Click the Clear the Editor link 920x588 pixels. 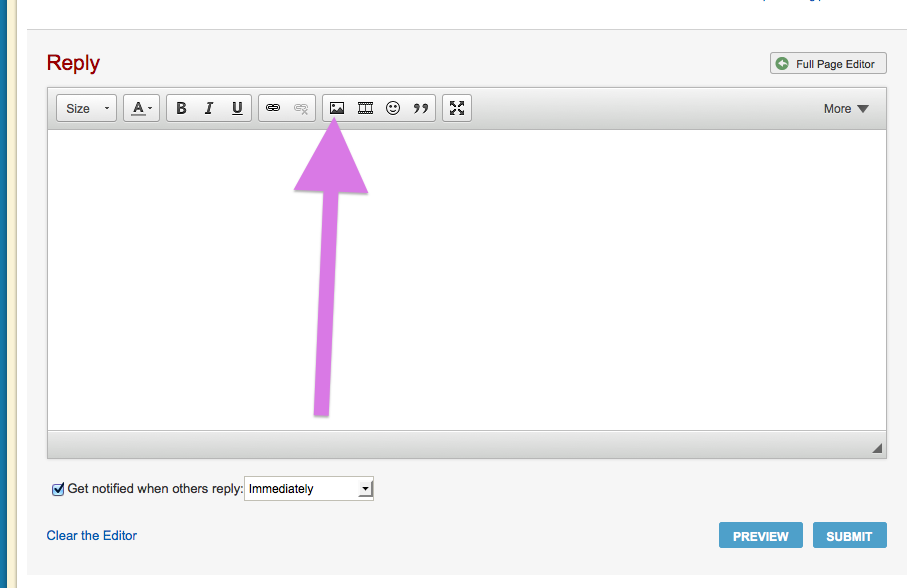(x=92, y=535)
